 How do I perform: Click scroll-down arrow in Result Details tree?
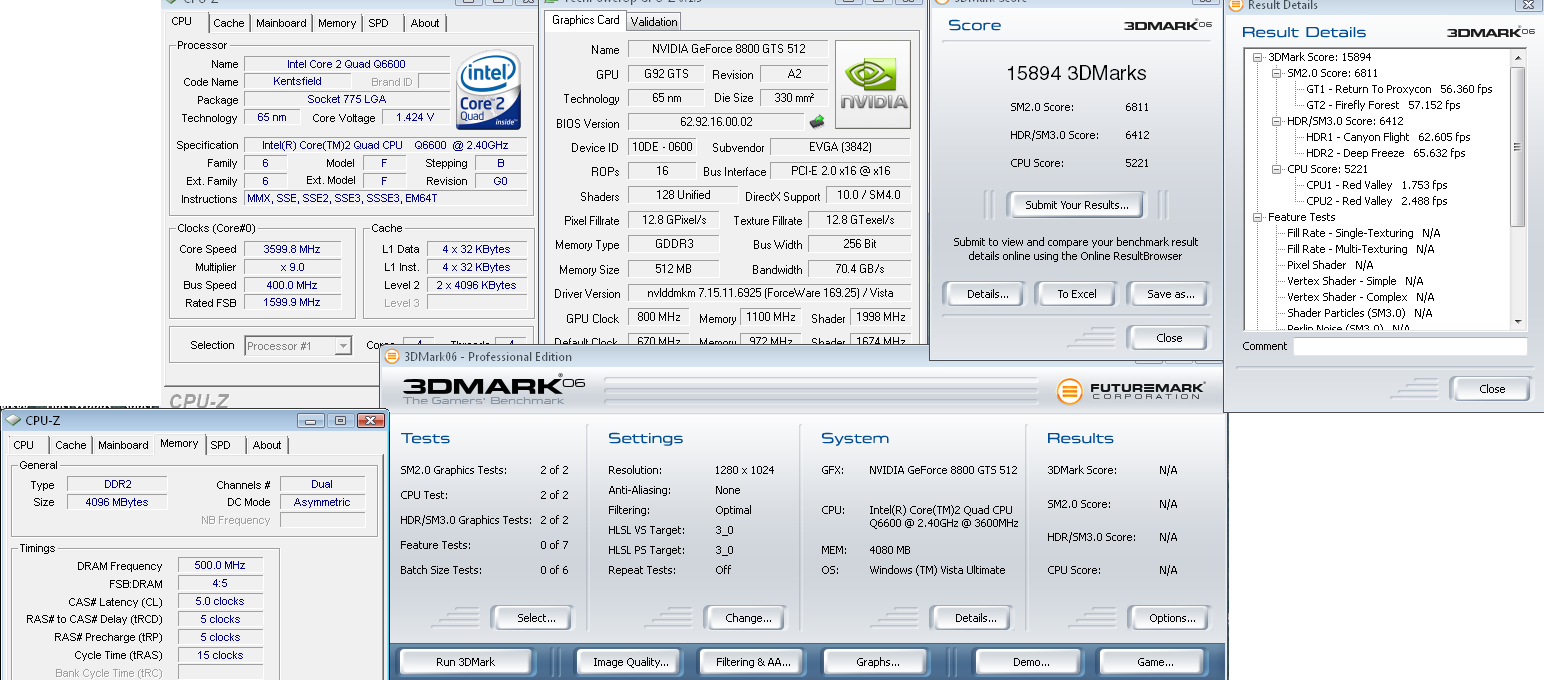pos(1519,321)
